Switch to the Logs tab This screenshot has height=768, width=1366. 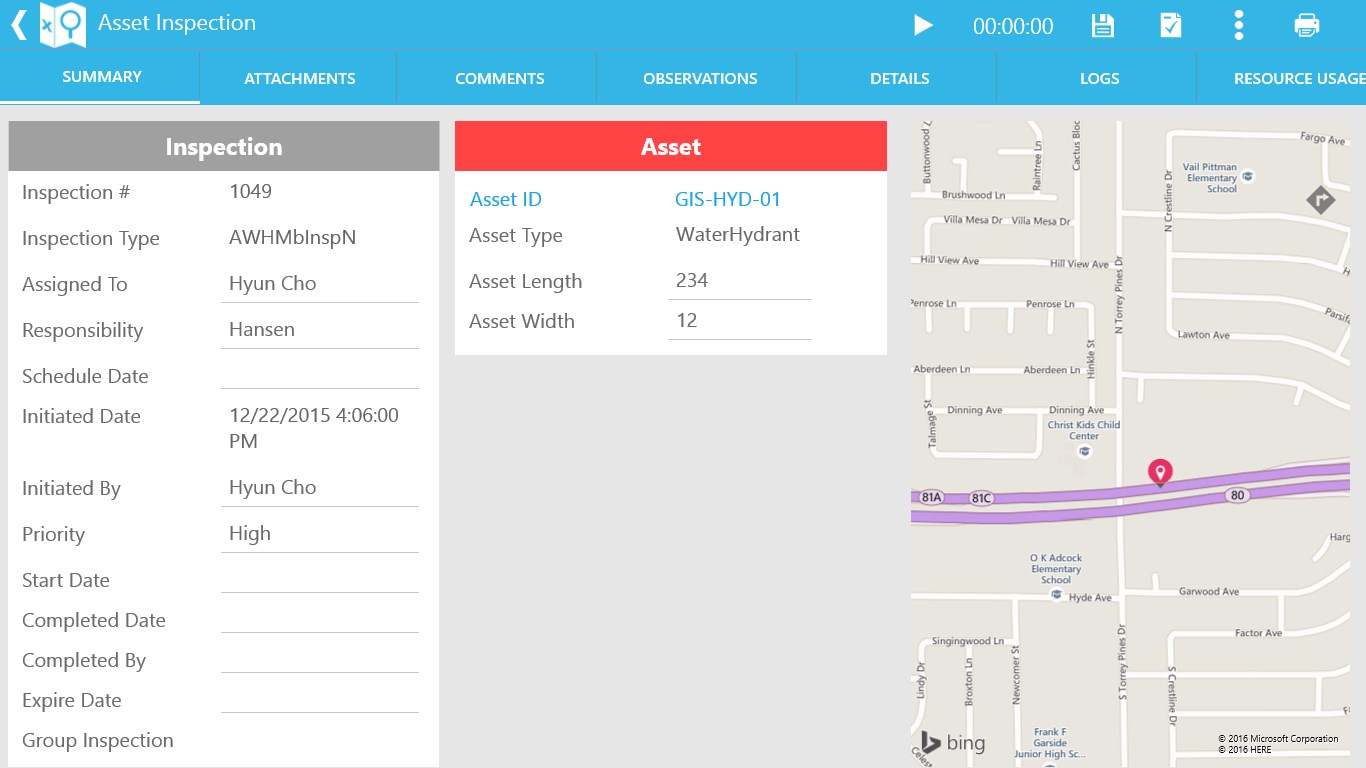[1098, 77]
